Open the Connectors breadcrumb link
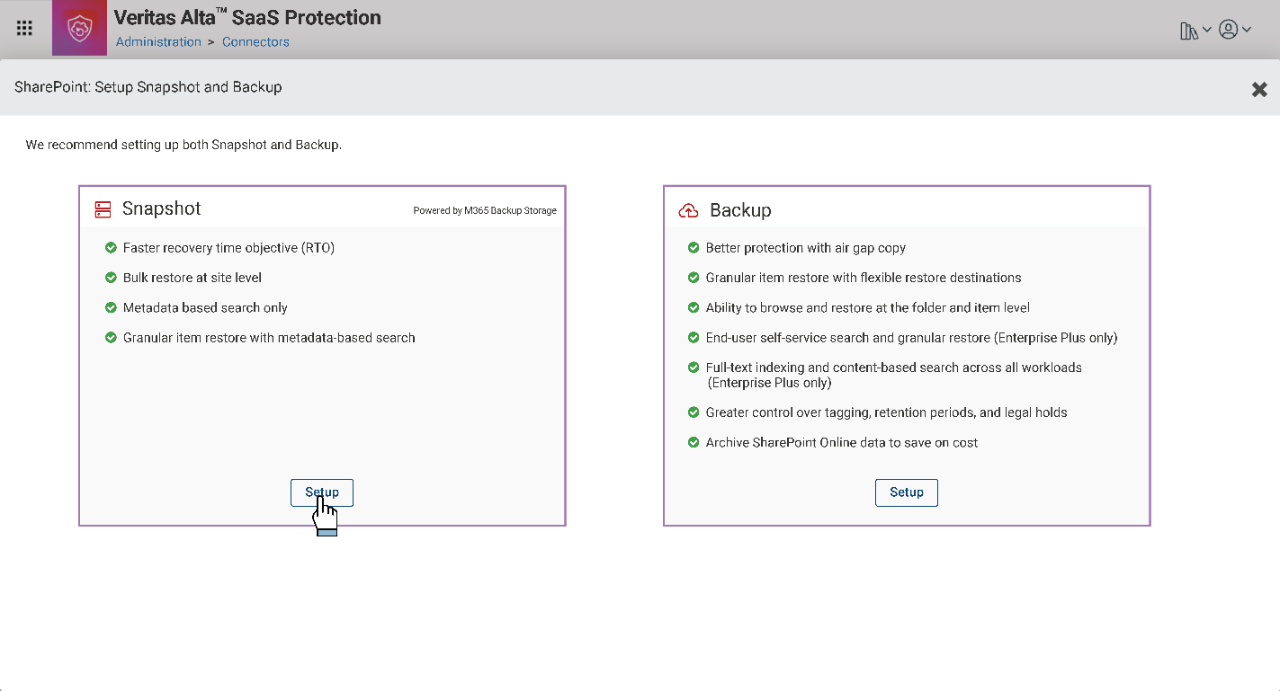Image resolution: width=1280 pixels, height=691 pixels. click(256, 42)
